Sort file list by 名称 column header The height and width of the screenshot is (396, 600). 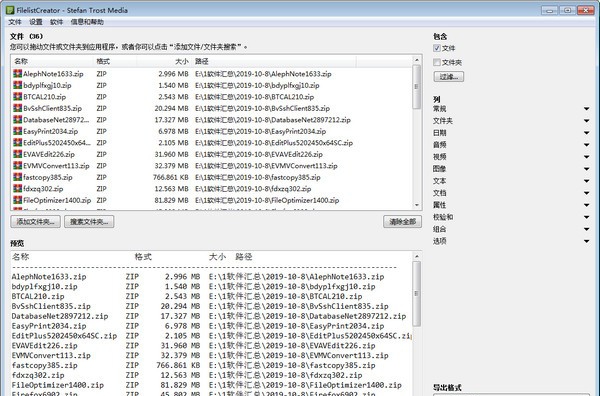tap(53, 61)
